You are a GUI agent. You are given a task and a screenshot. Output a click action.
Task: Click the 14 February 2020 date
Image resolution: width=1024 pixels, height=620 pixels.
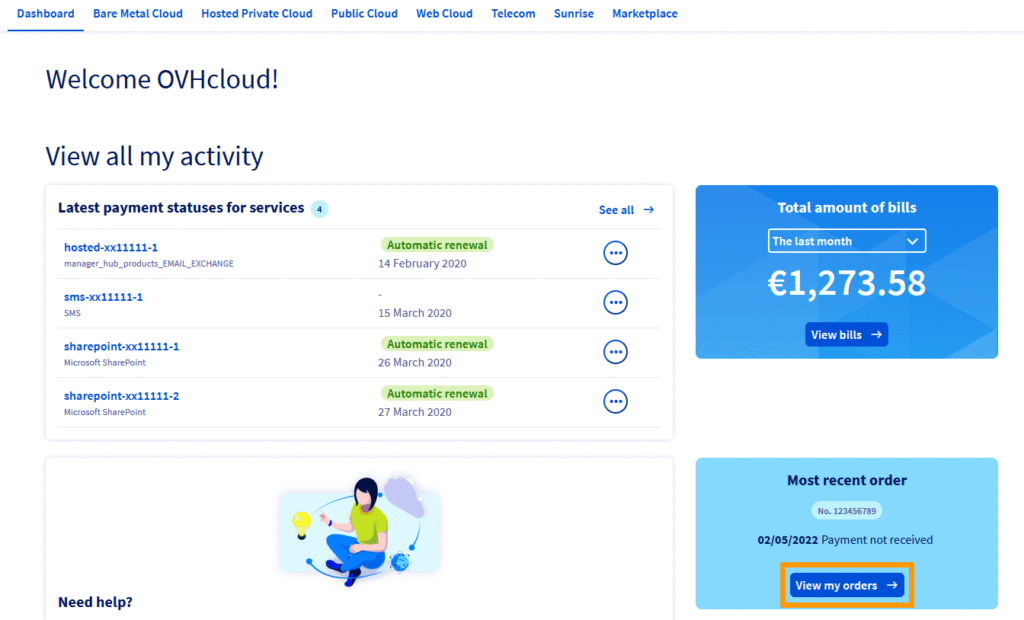[x=423, y=264]
